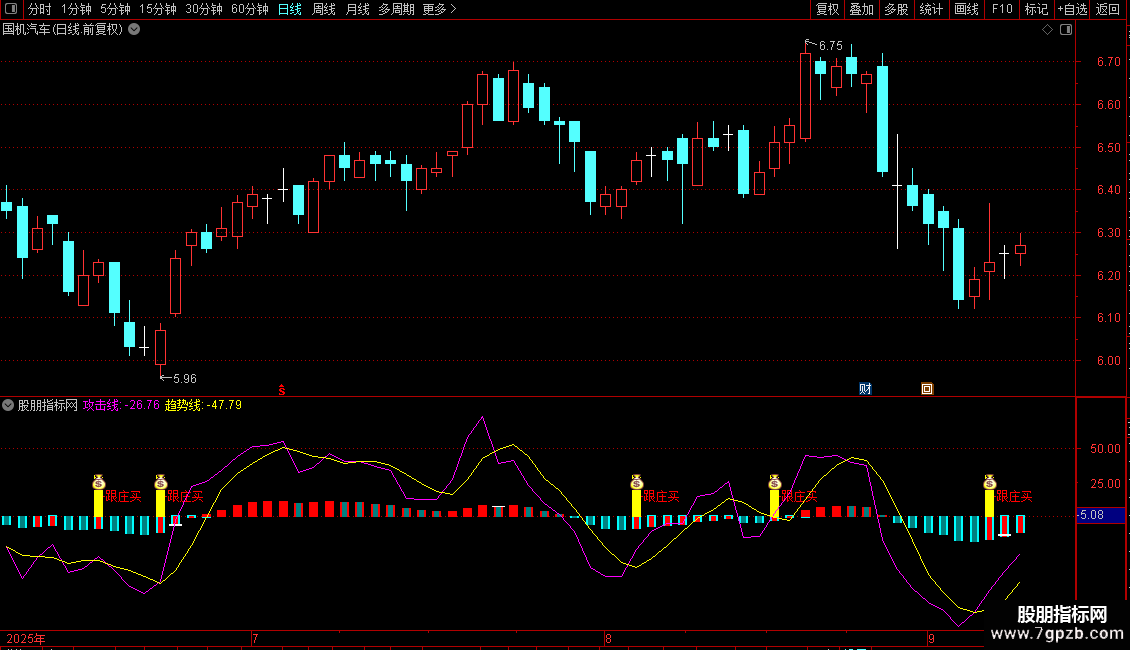1130x650 pixels.
Task: Click the red dollar marker below the candles
Action: pos(282,390)
